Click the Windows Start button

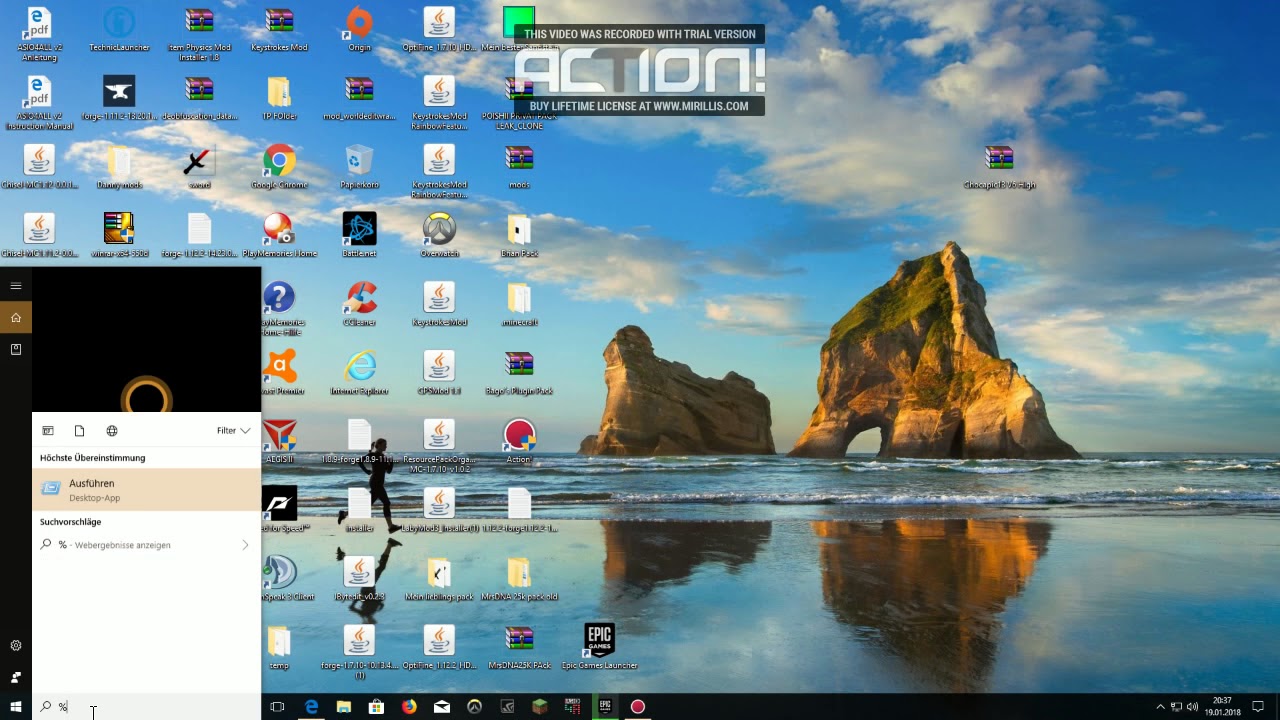tap(16, 707)
